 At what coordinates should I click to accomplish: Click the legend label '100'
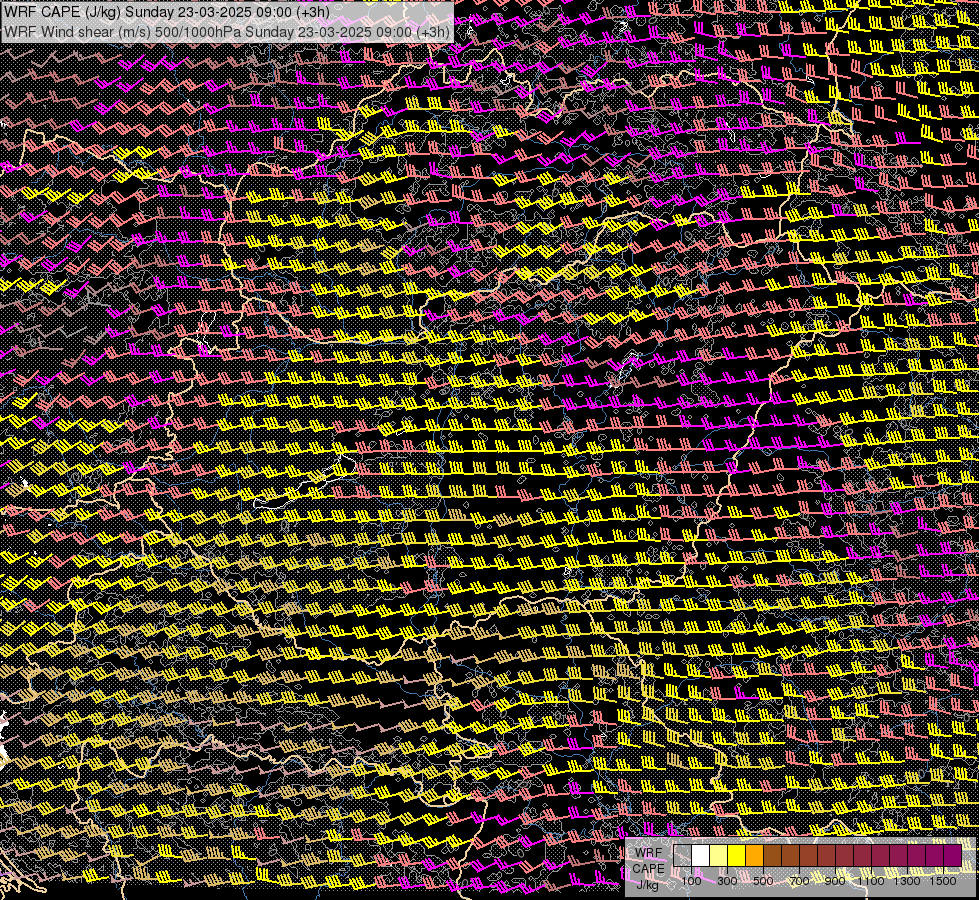(x=691, y=881)
